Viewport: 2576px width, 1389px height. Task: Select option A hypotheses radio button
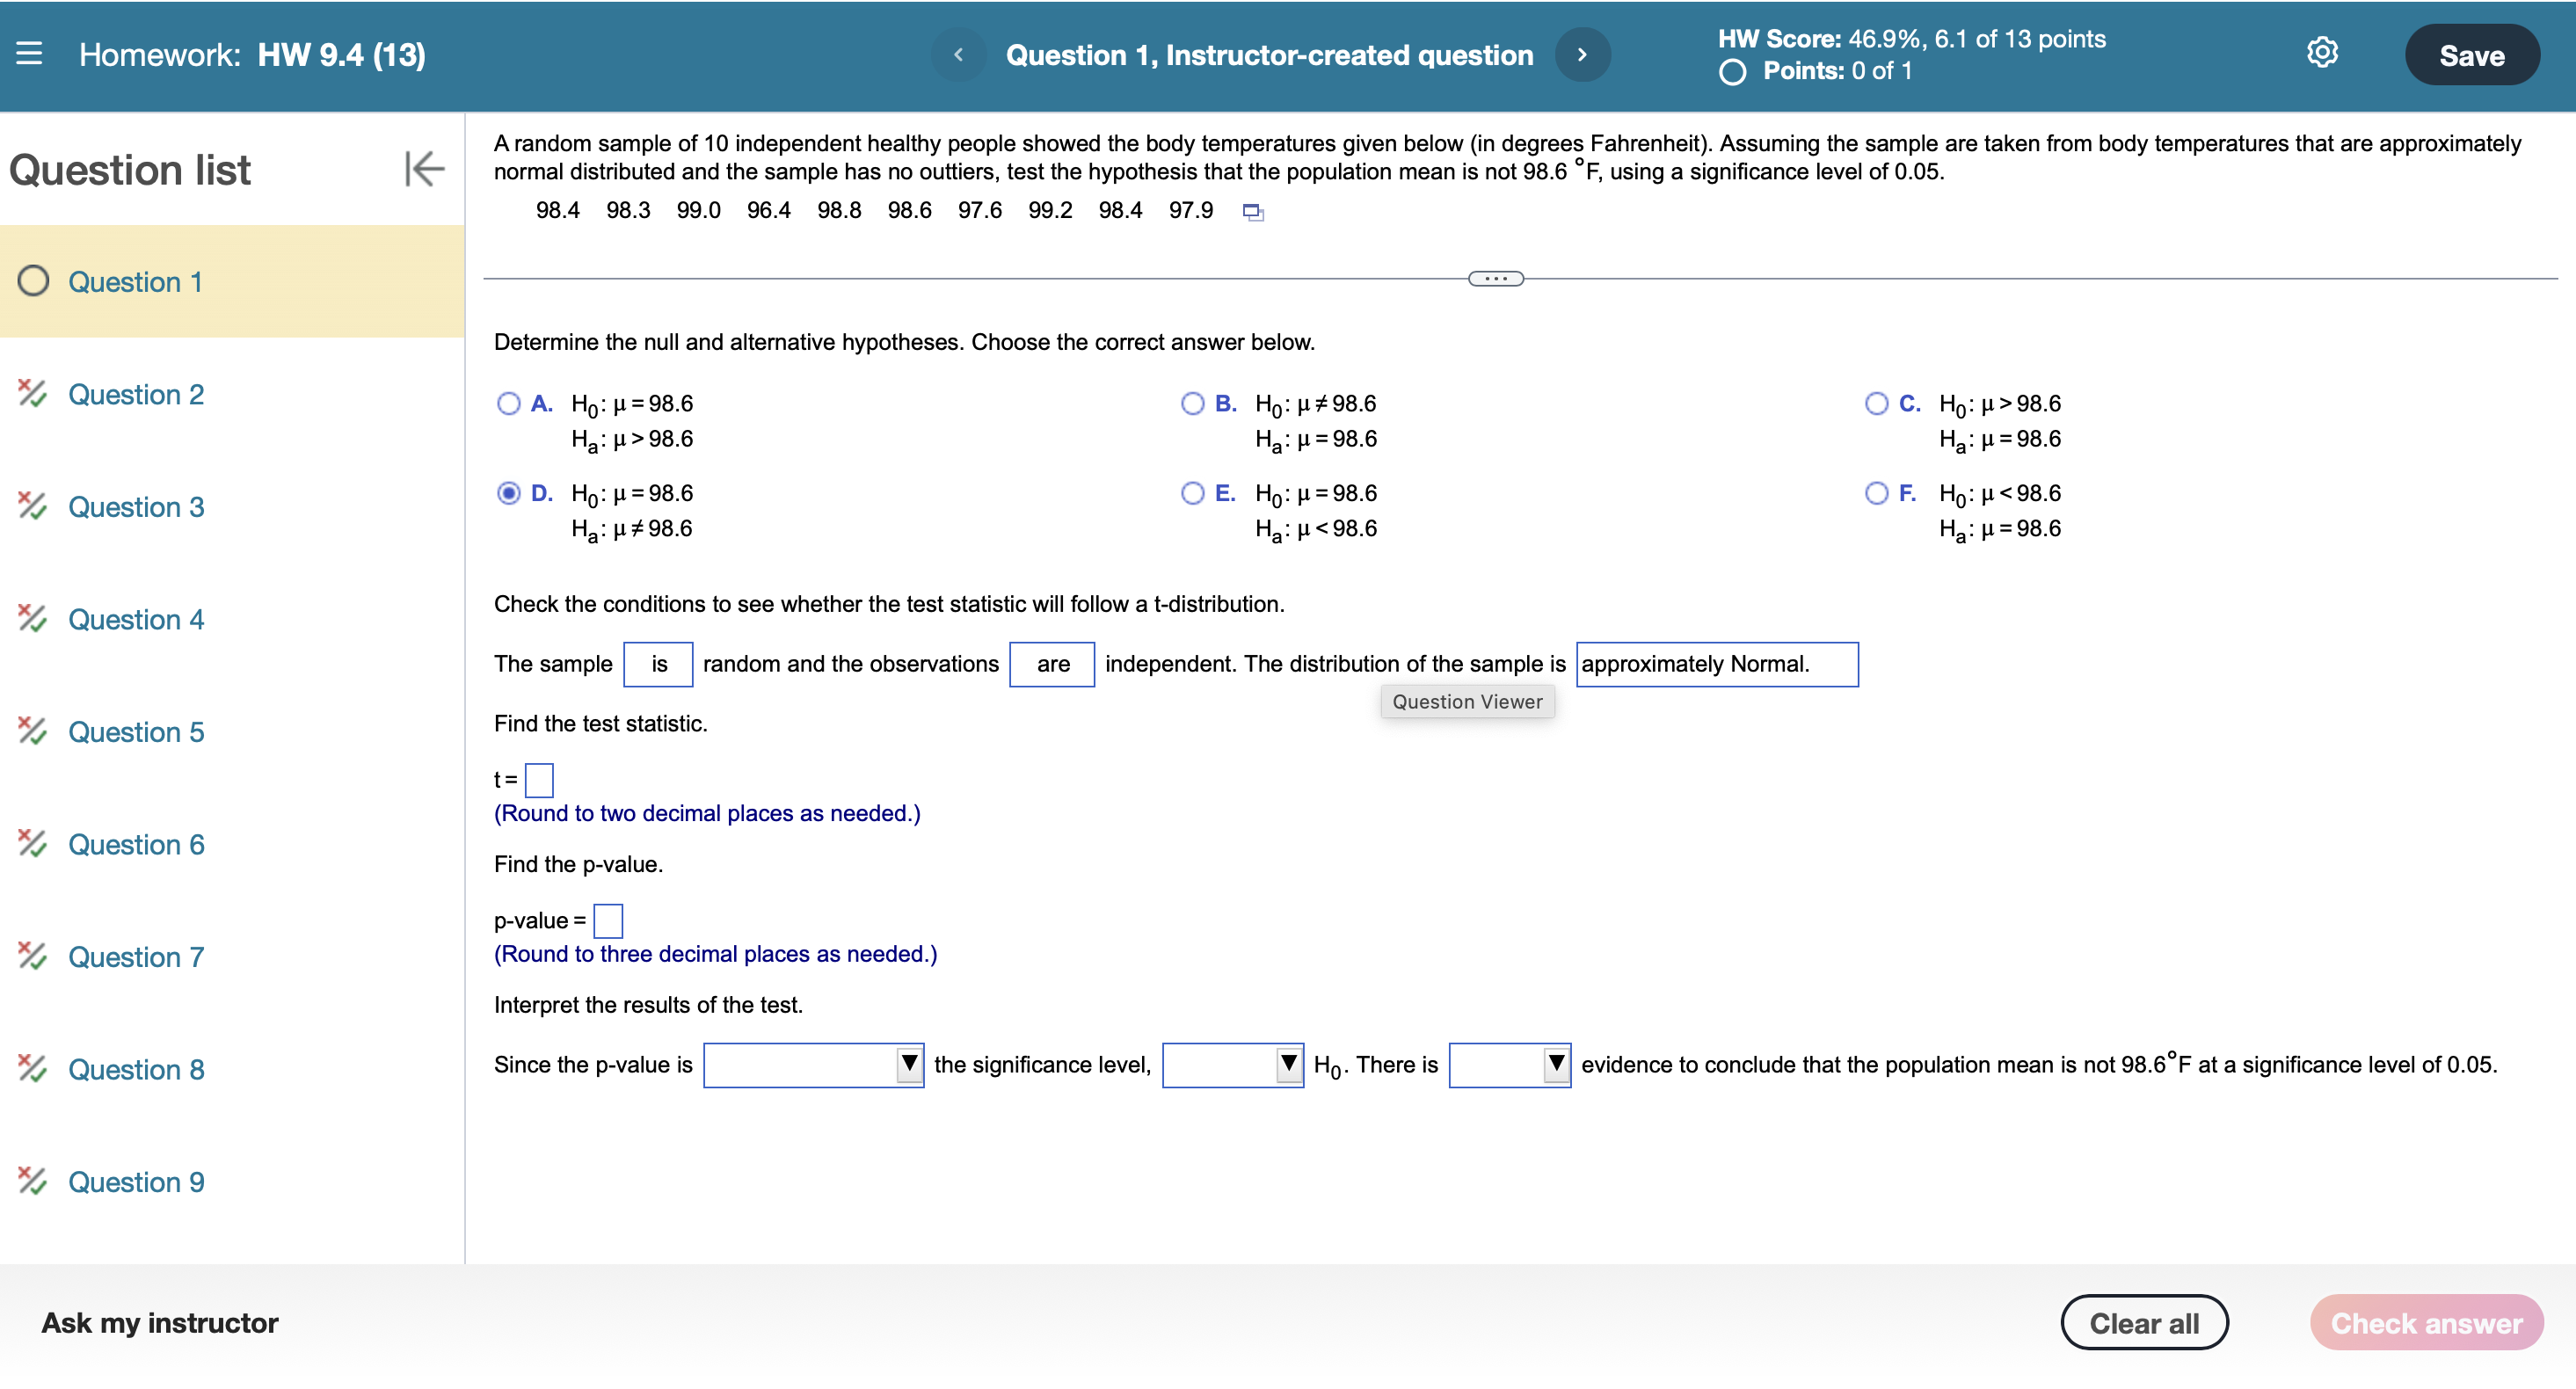point(509,403)
